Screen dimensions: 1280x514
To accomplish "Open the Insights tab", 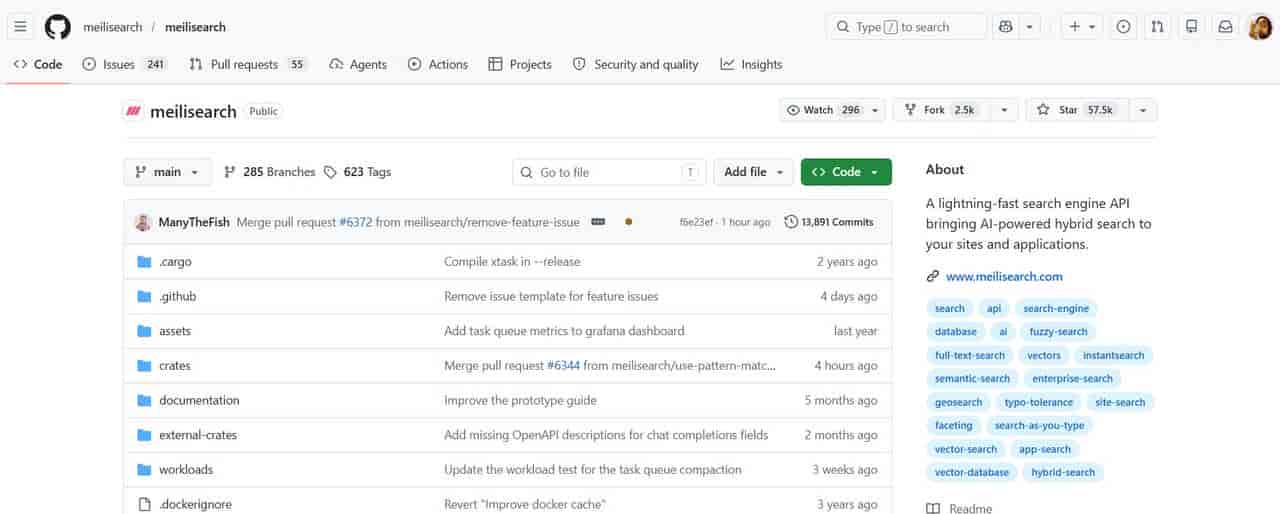I will coord(751,64).
